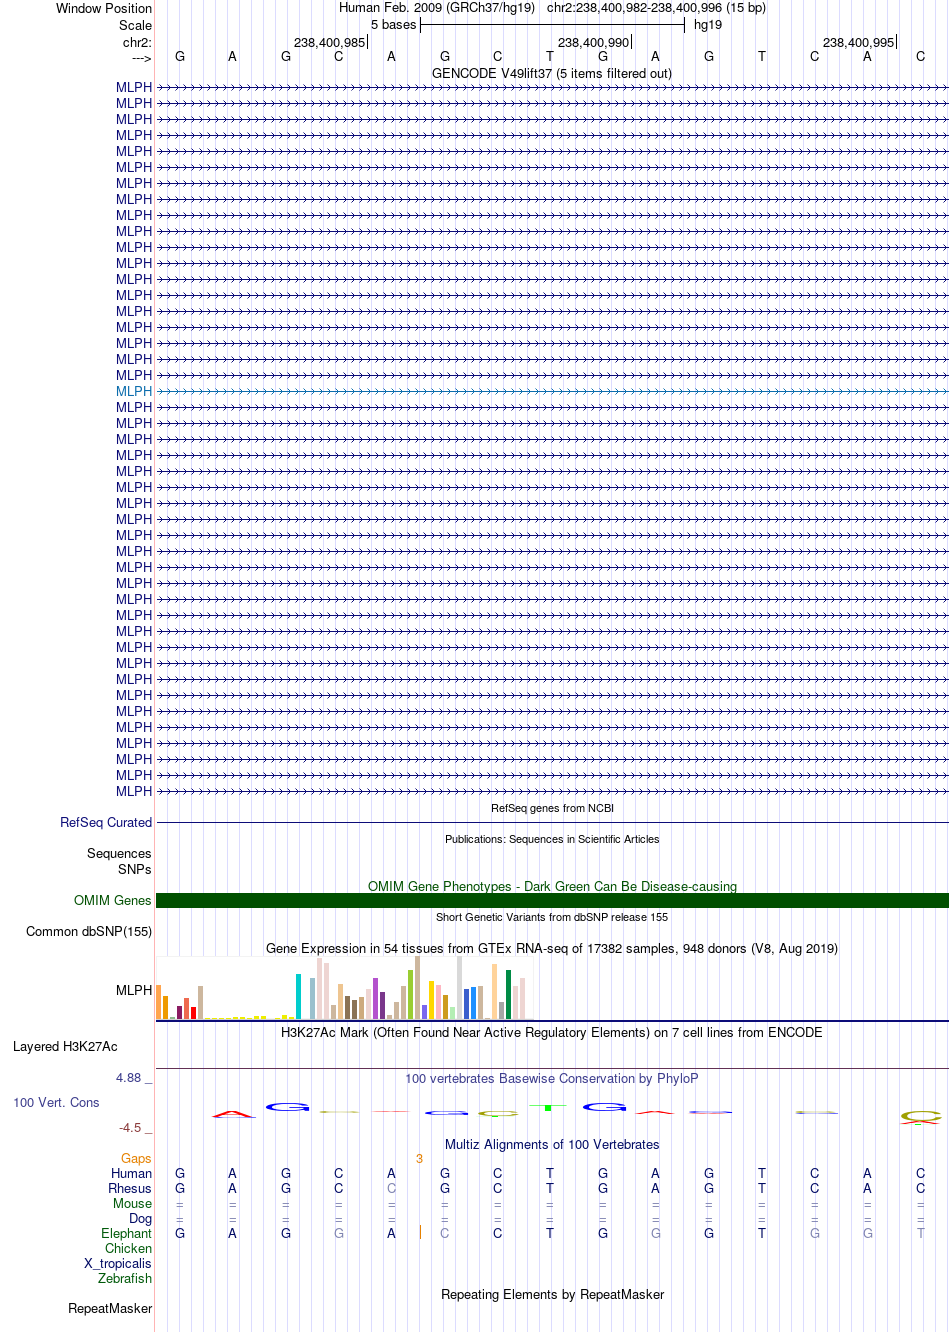950x1332 pixels.
Task: Click the Layered H3K27Ac track label
Action: 65,1046
